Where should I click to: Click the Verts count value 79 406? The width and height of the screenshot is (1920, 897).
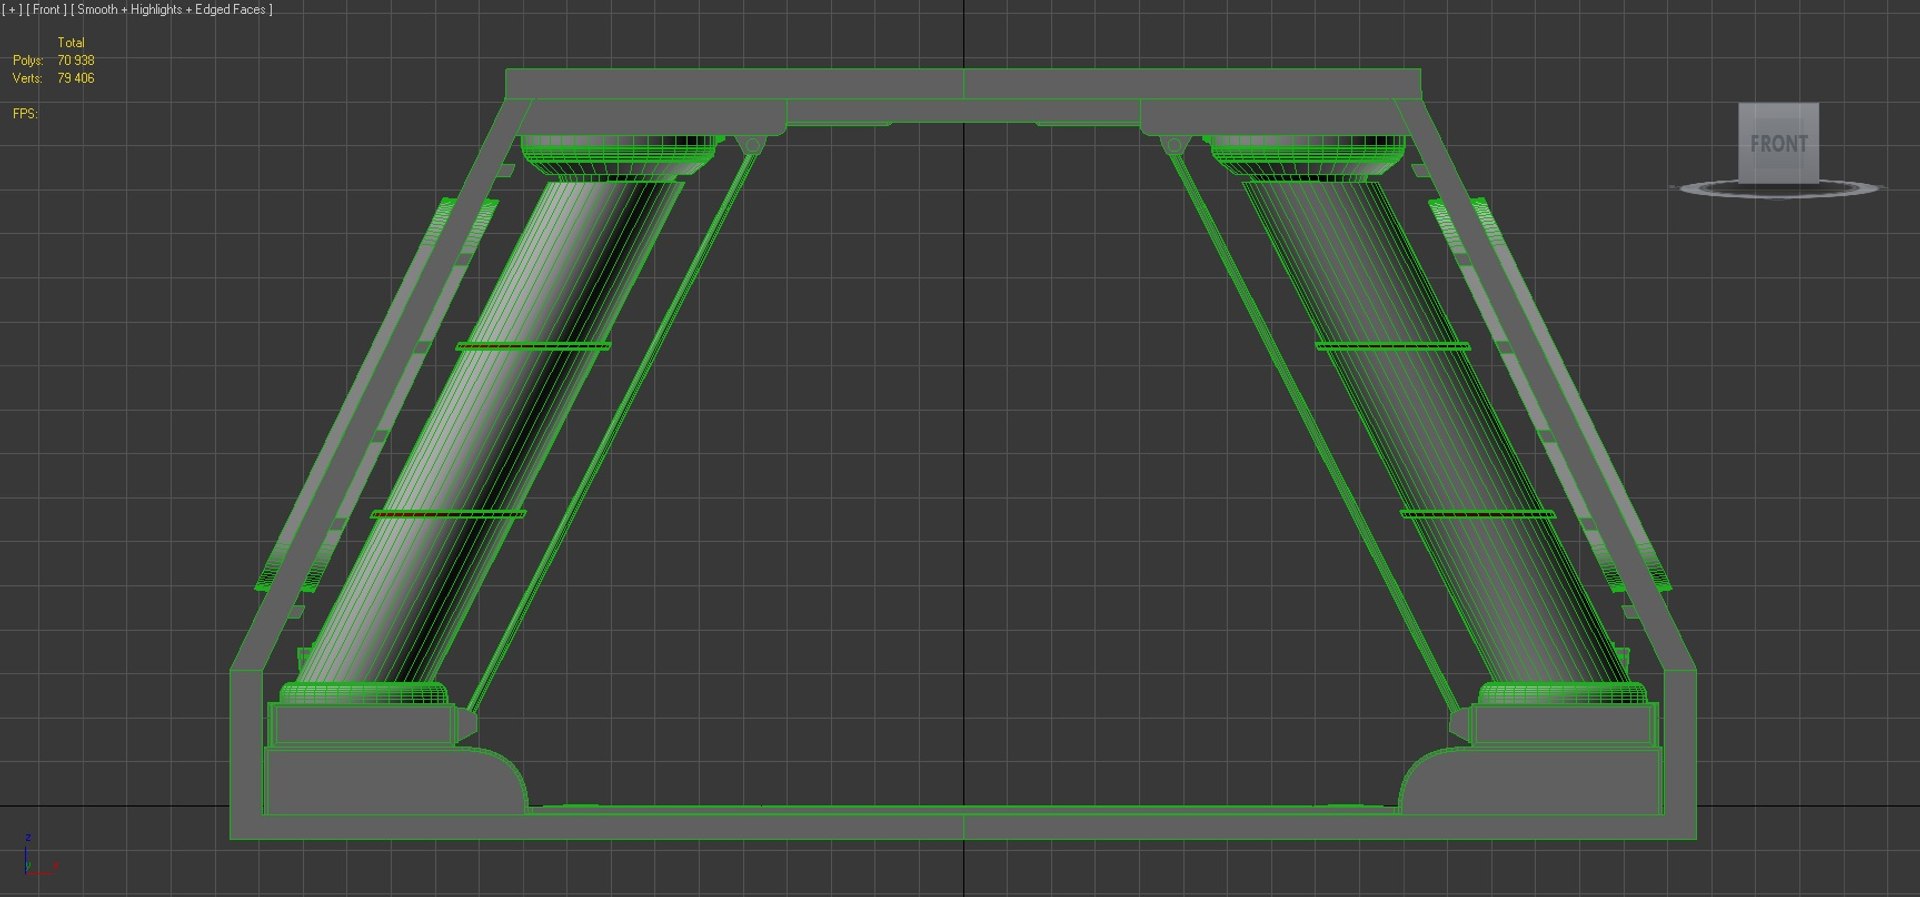(x=76, y=79)
